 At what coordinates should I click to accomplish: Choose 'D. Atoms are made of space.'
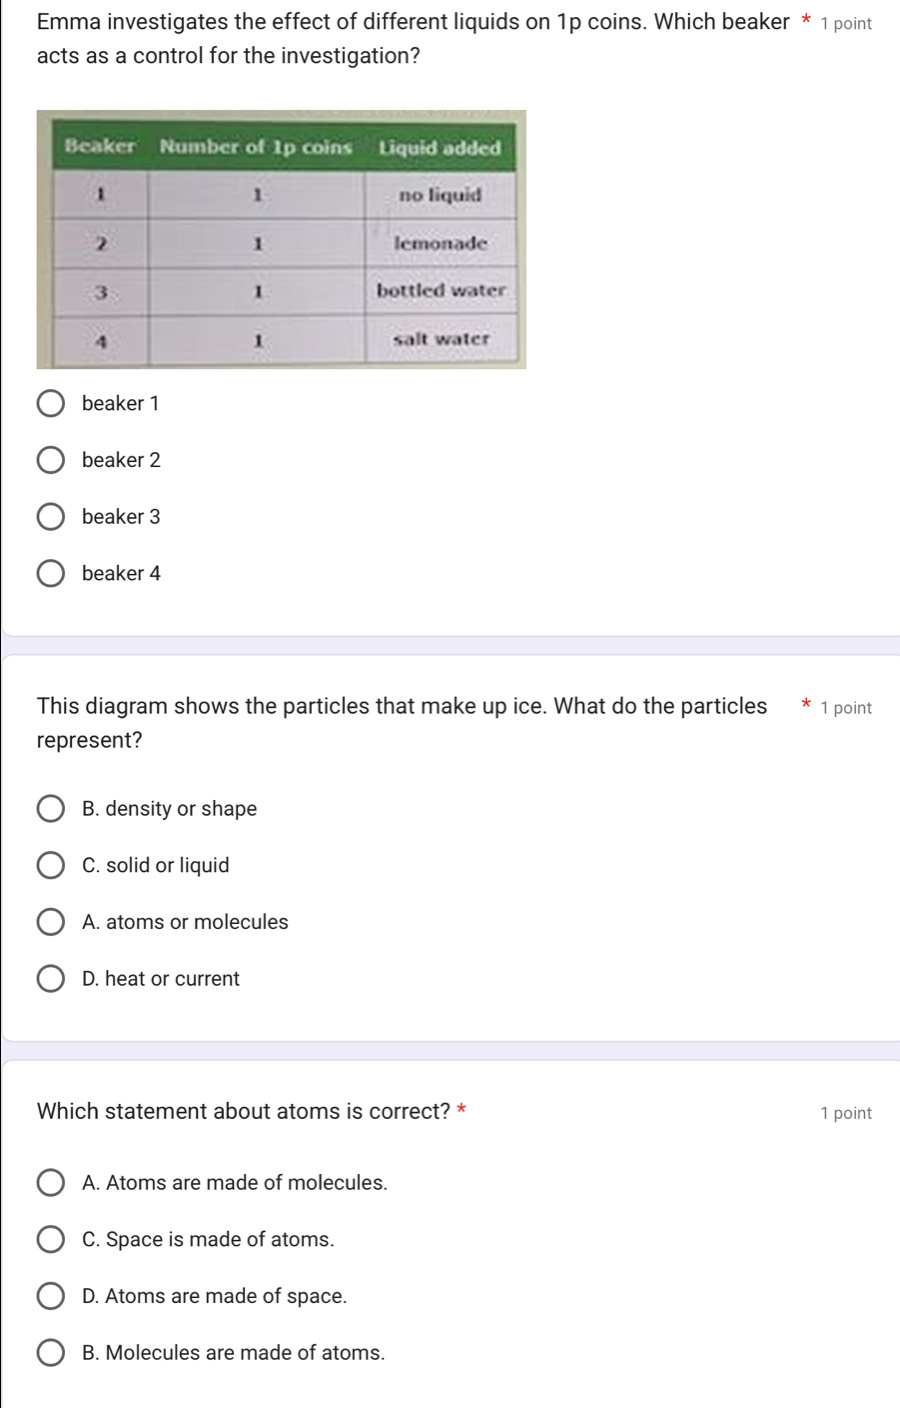tap(51, 1296)
